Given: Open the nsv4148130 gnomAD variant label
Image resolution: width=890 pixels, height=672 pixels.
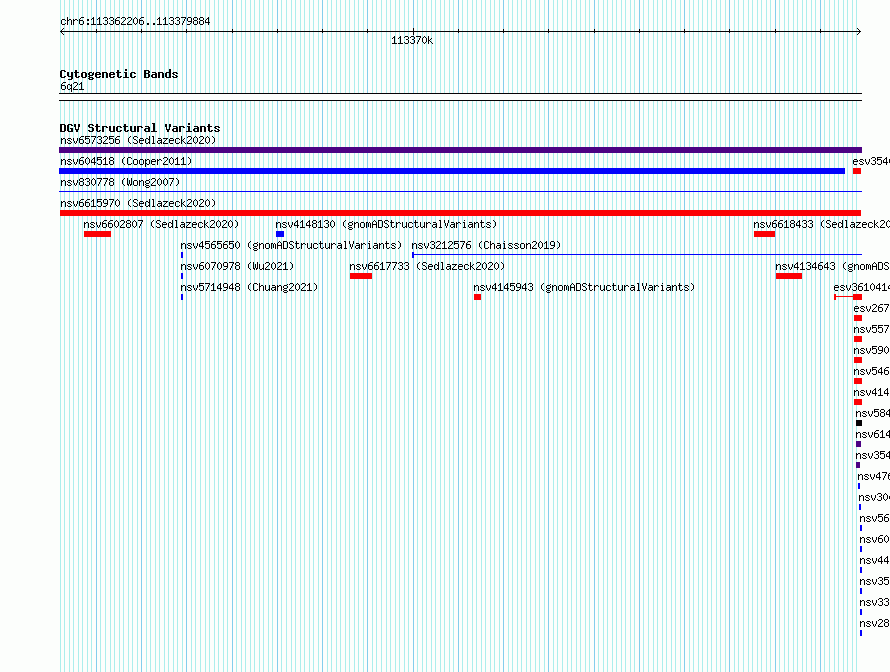Looking at the screenshot, I should pos(386,224).
